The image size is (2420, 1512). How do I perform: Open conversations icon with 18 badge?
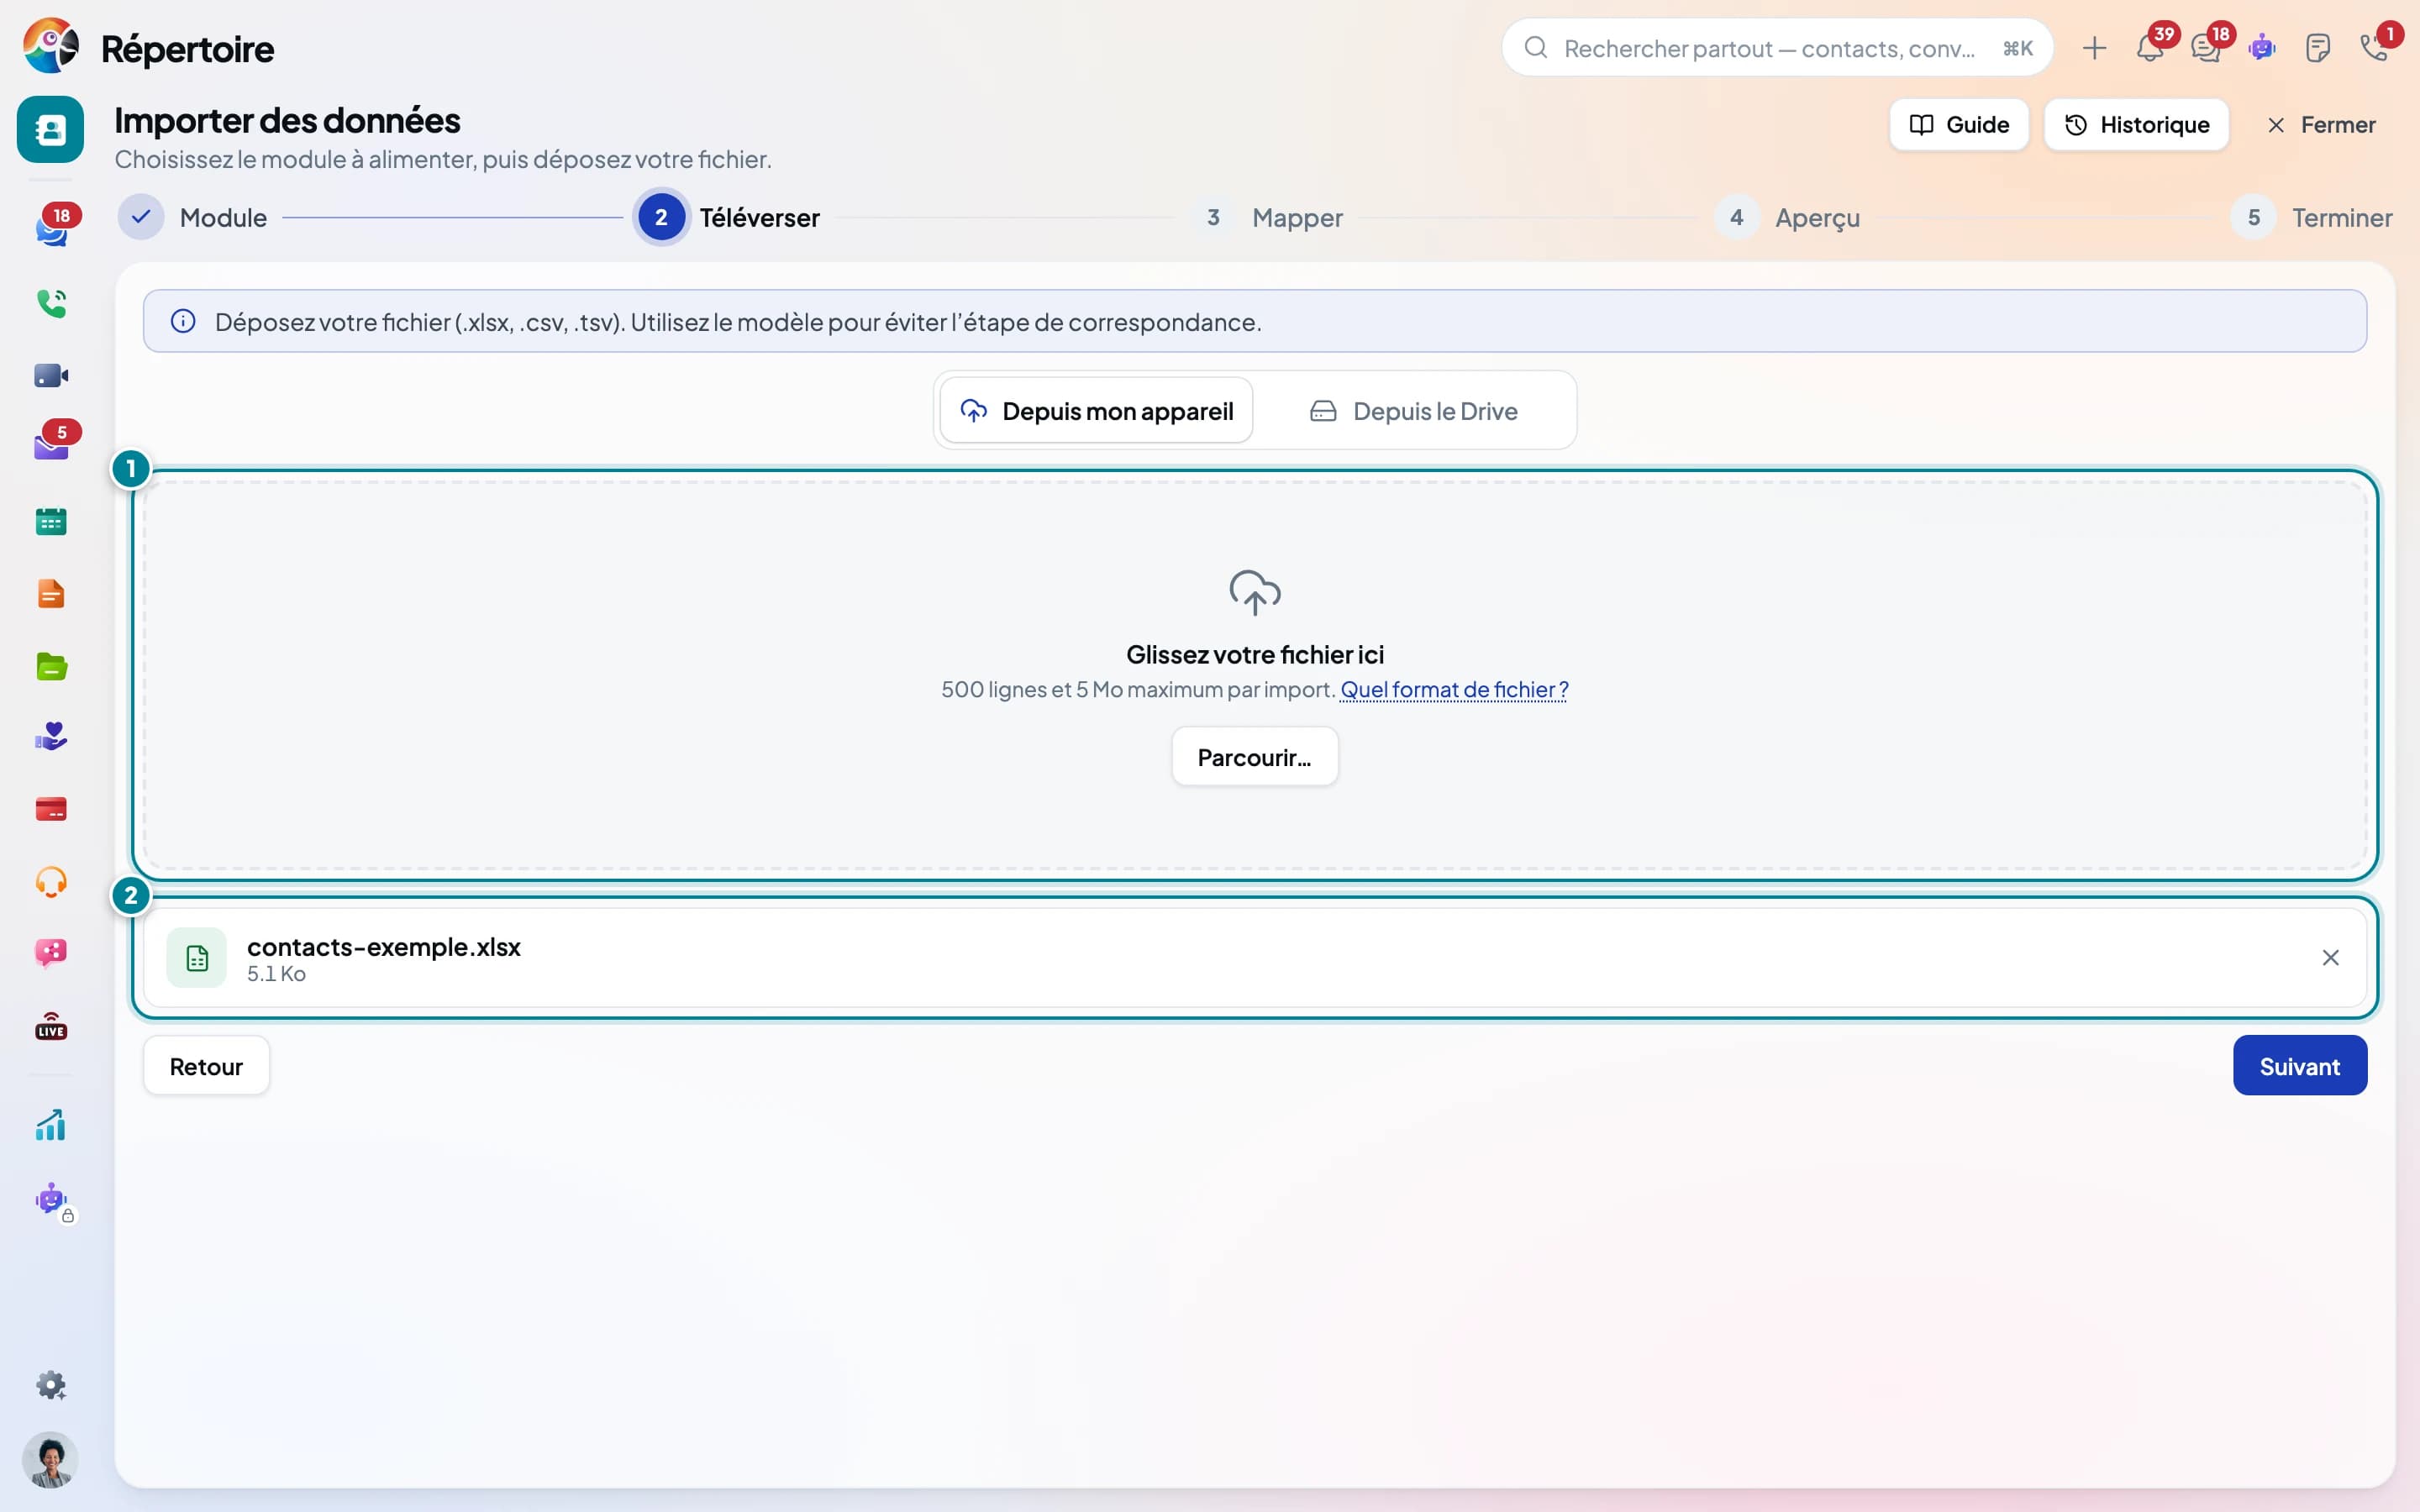[2207, 47]
